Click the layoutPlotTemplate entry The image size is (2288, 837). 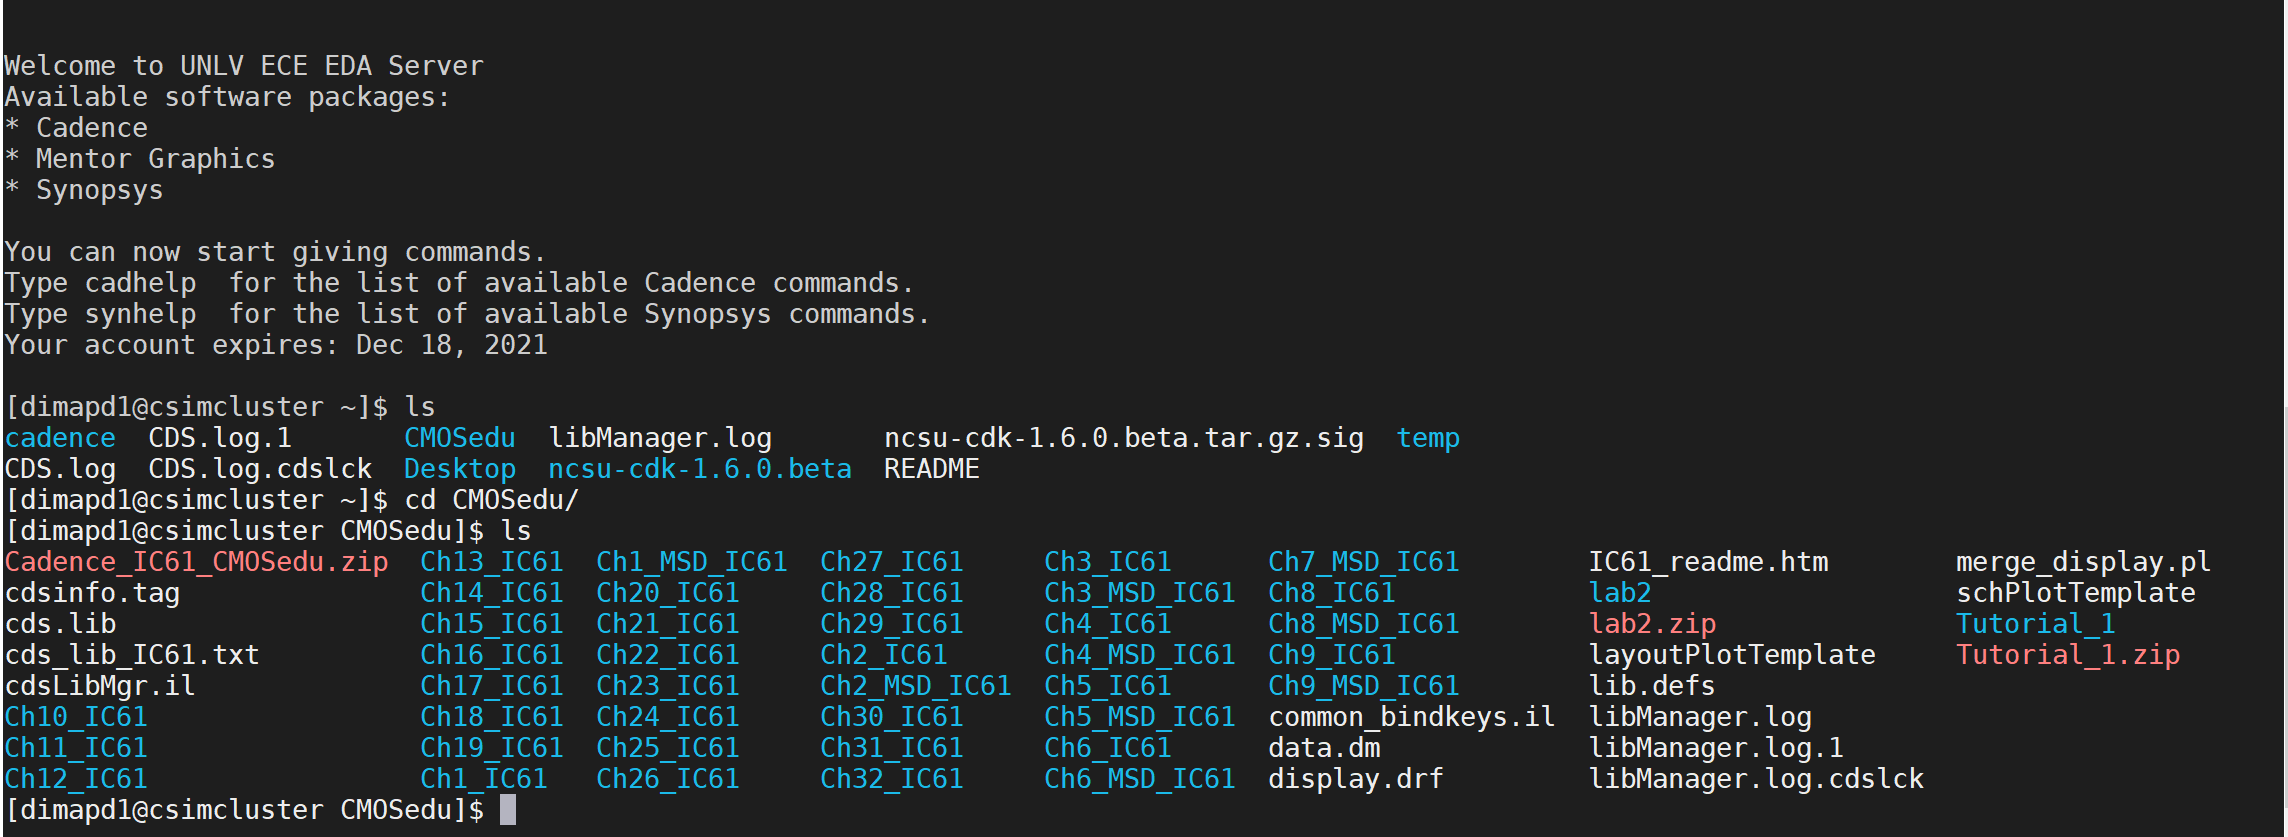point(1732,655)
